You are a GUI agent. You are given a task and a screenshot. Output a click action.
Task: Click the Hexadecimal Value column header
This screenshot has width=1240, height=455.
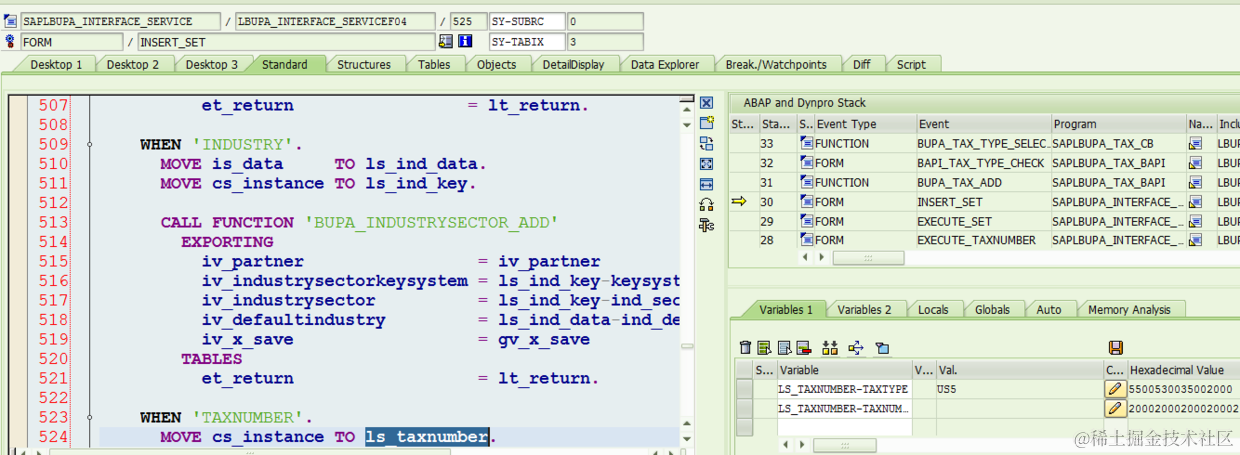coord(1182,370)
